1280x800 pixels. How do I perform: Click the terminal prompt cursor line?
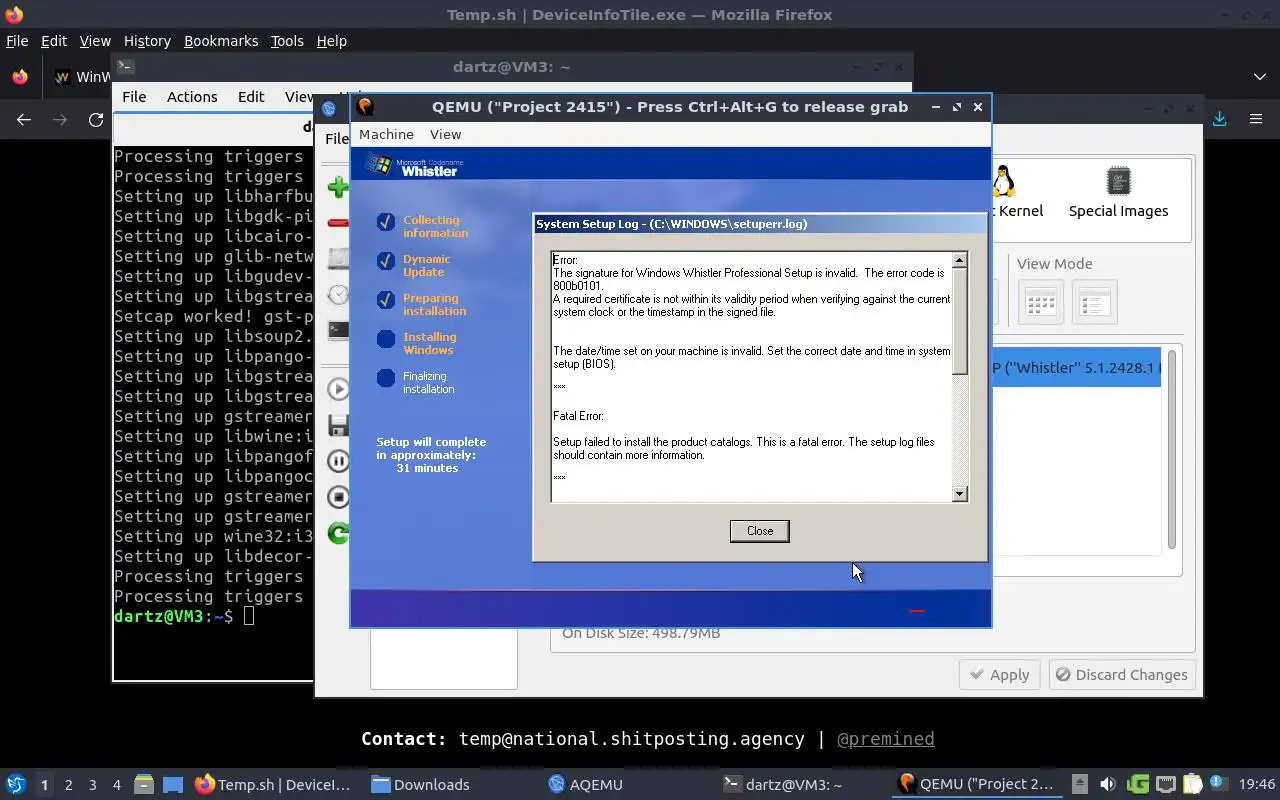point(213,617)
